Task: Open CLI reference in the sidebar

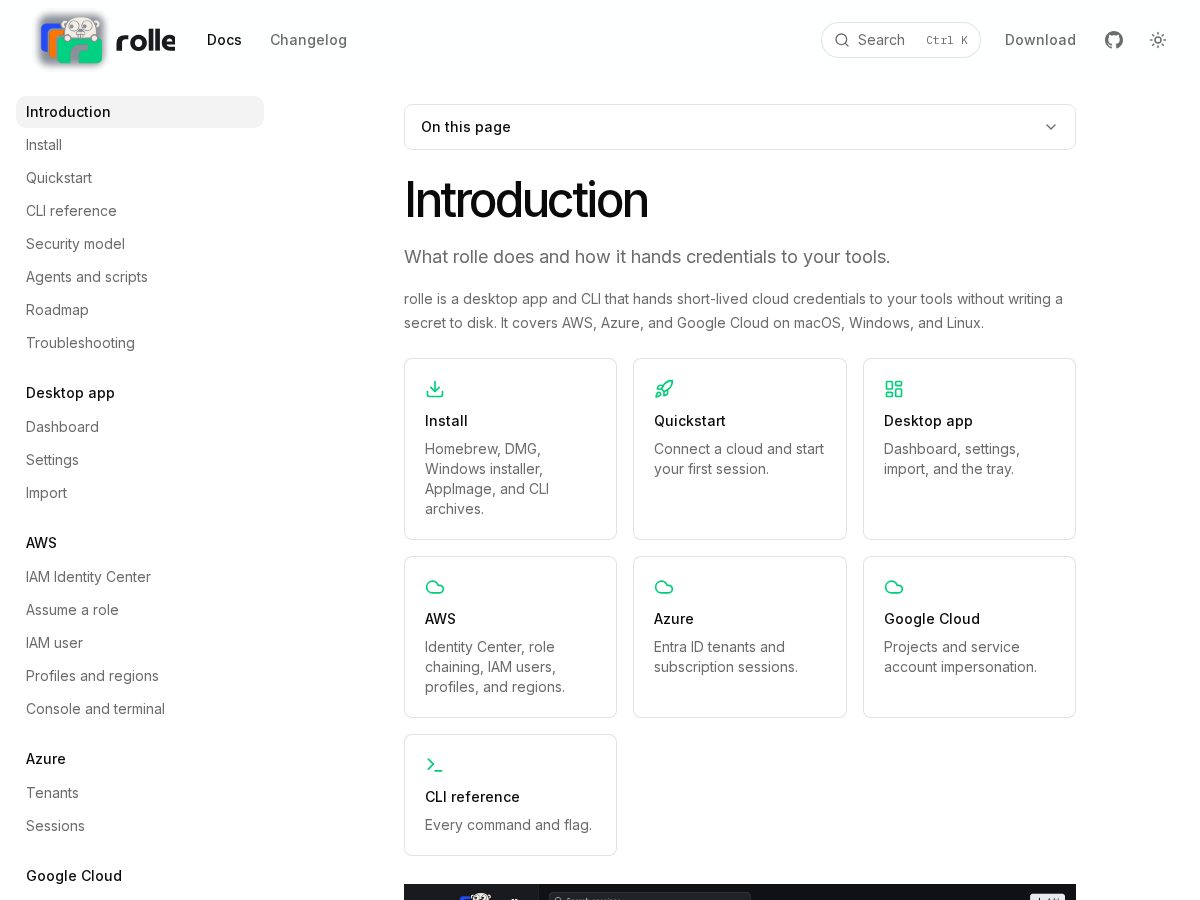Action: (x=140, y=211)
